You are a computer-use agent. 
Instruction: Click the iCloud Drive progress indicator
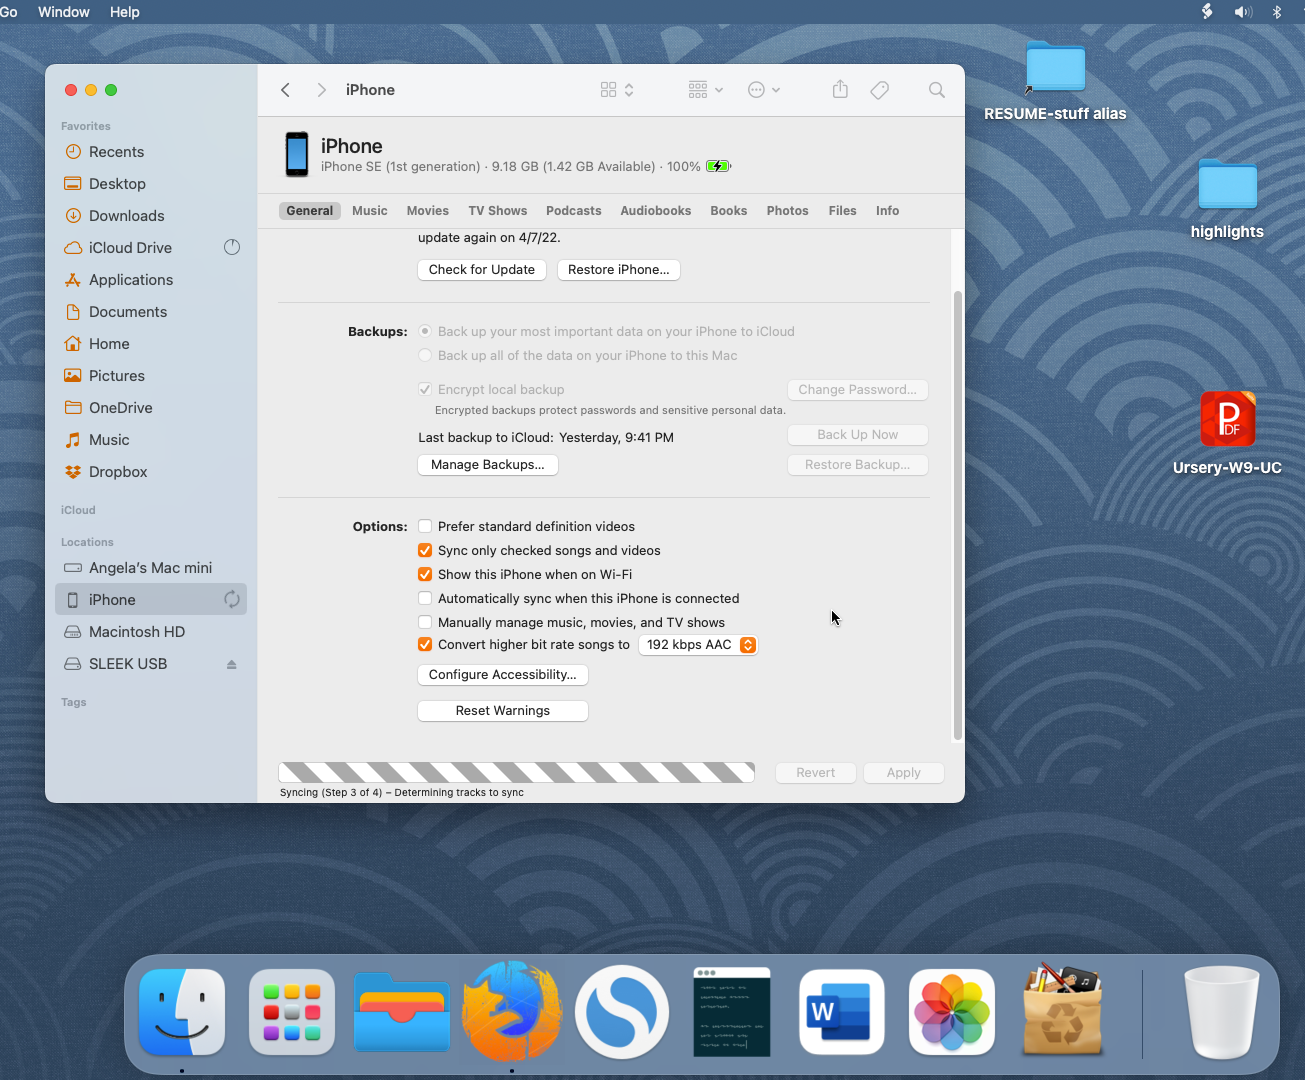pyautogui.click(x=232, y=247)
